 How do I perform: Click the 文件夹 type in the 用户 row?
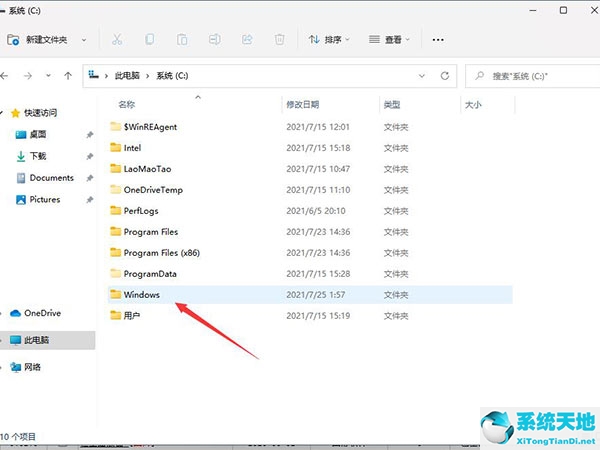tap(396, 316)
